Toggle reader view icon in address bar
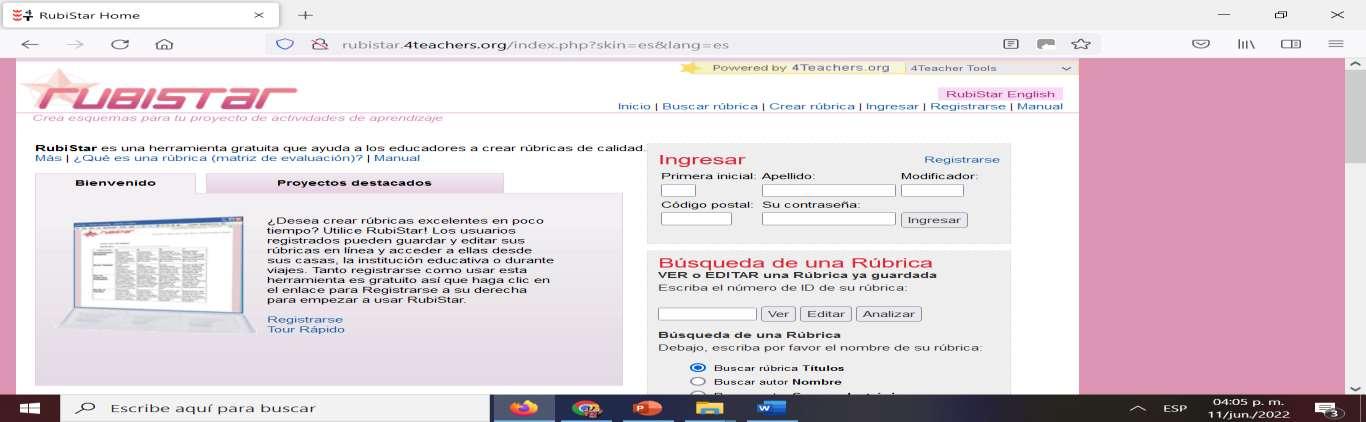 (x=1011, y=44)
